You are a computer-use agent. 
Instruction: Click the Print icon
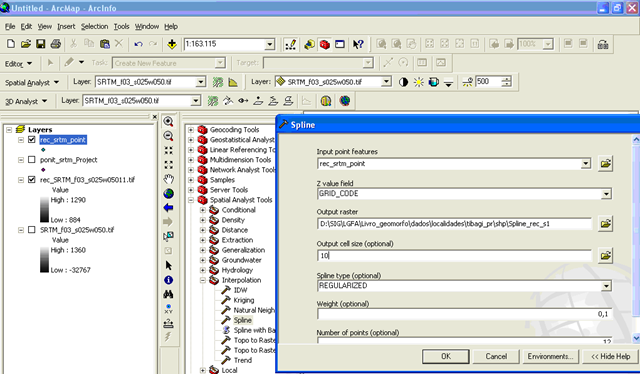[56, 44]
